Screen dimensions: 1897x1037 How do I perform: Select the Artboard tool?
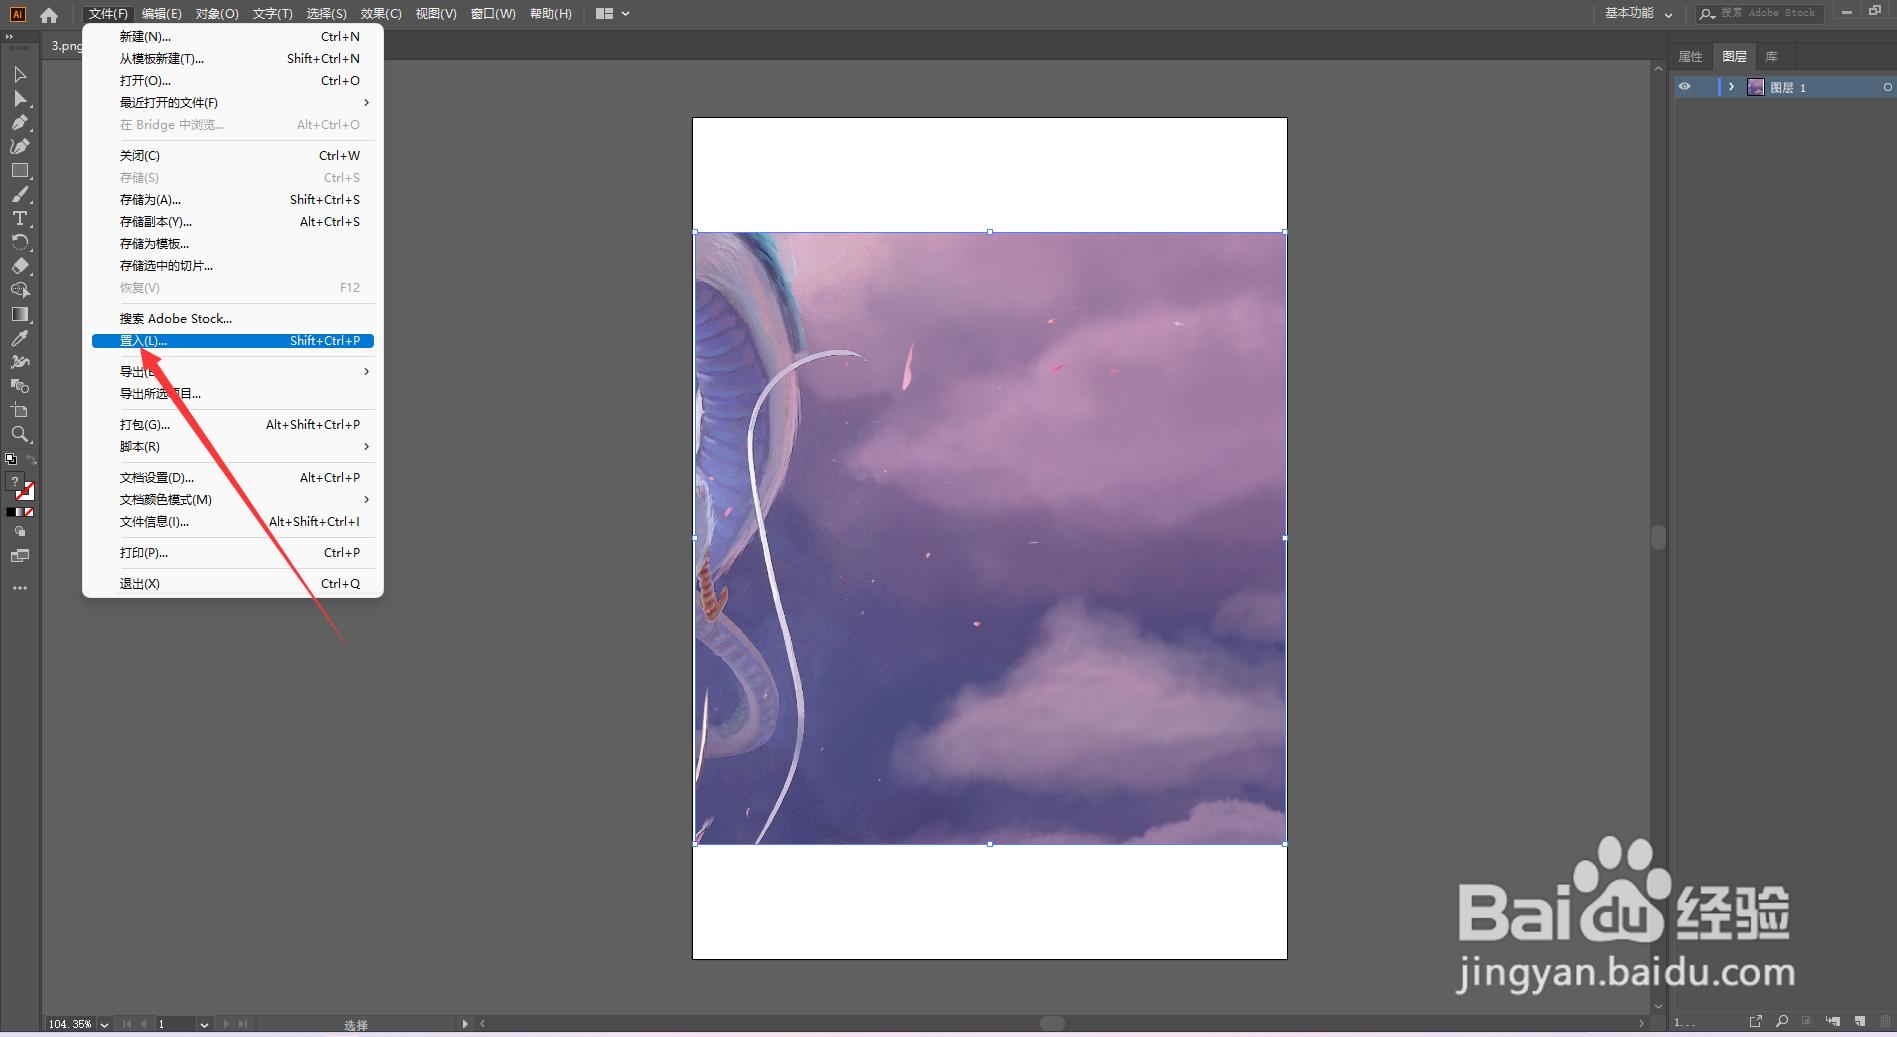[20, 411]
